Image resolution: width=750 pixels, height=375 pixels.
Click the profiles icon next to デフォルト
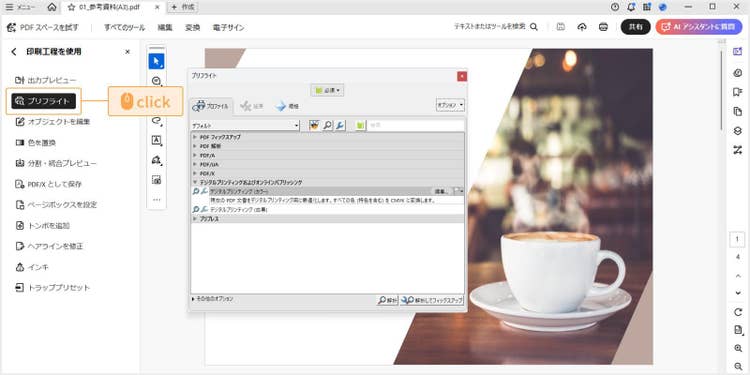(314, 125)
